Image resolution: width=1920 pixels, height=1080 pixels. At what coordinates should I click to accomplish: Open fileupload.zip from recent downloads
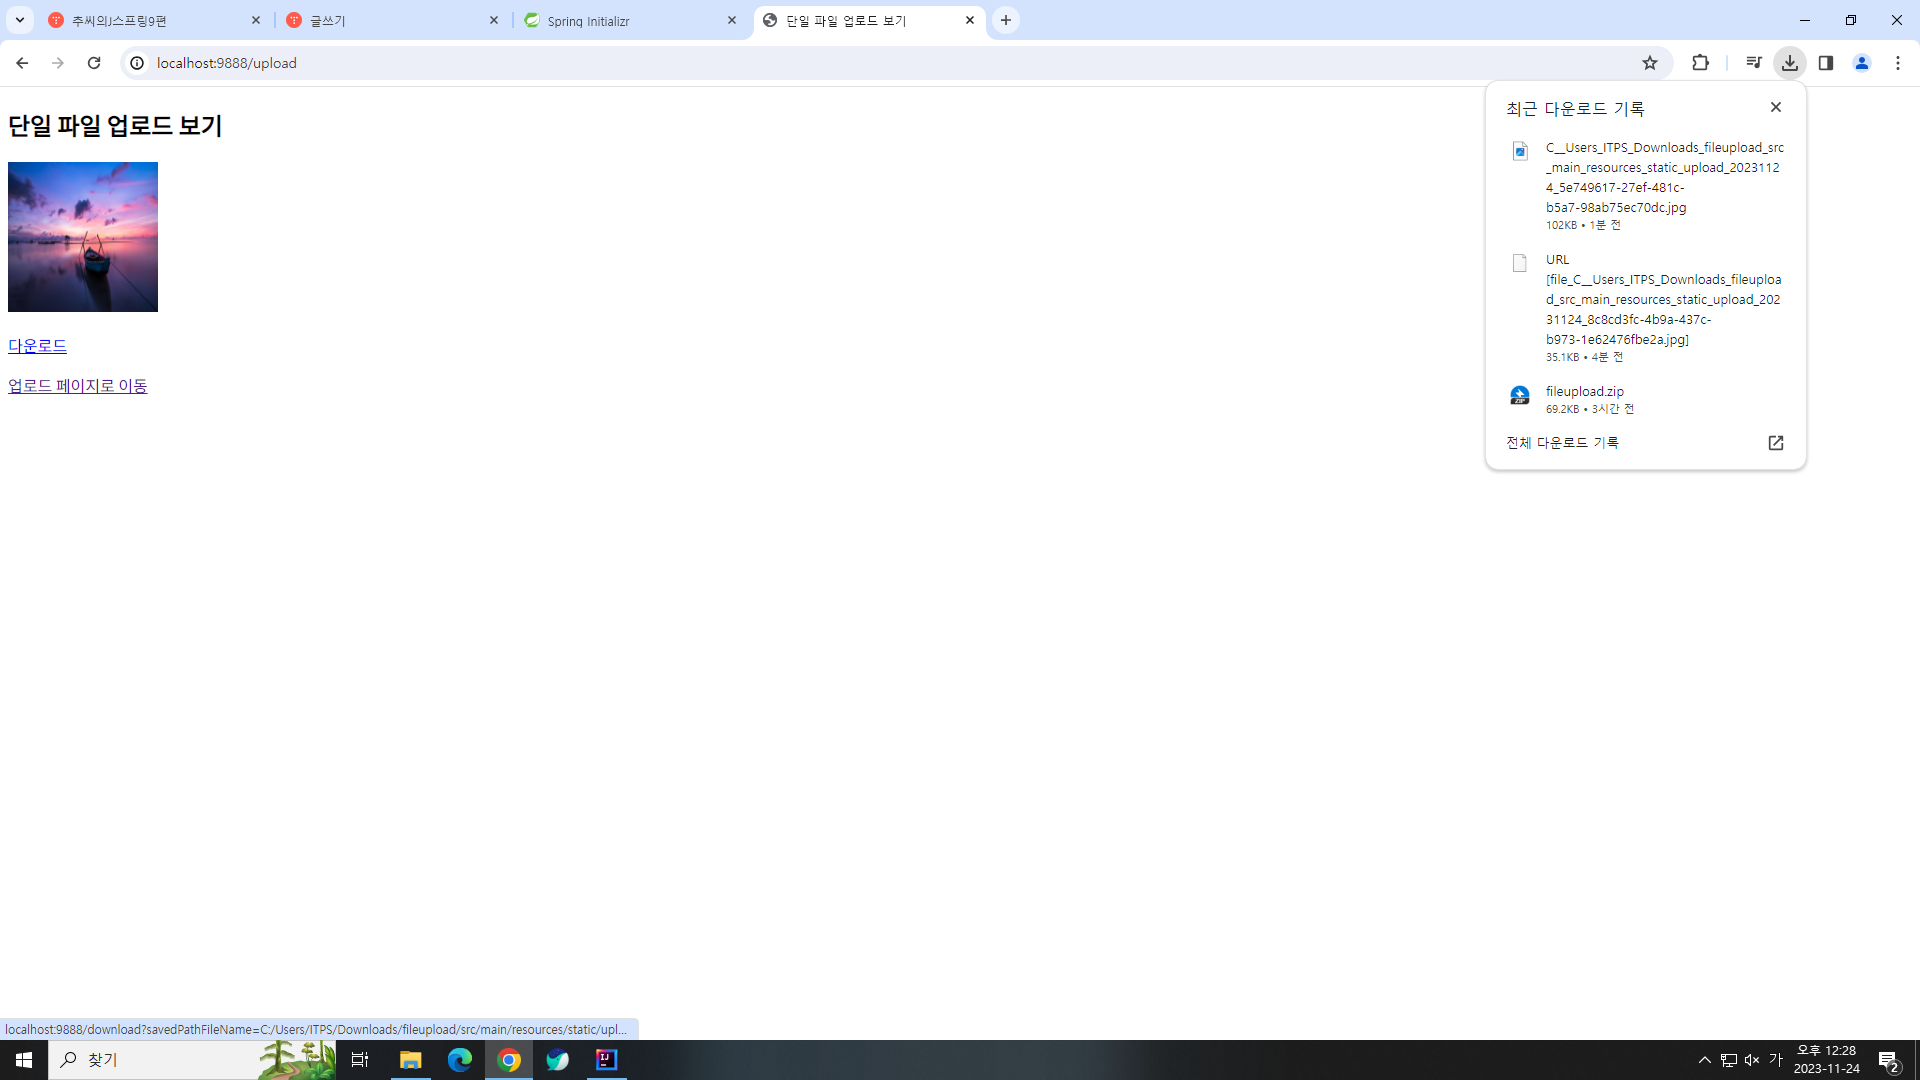pos(1584,391)
